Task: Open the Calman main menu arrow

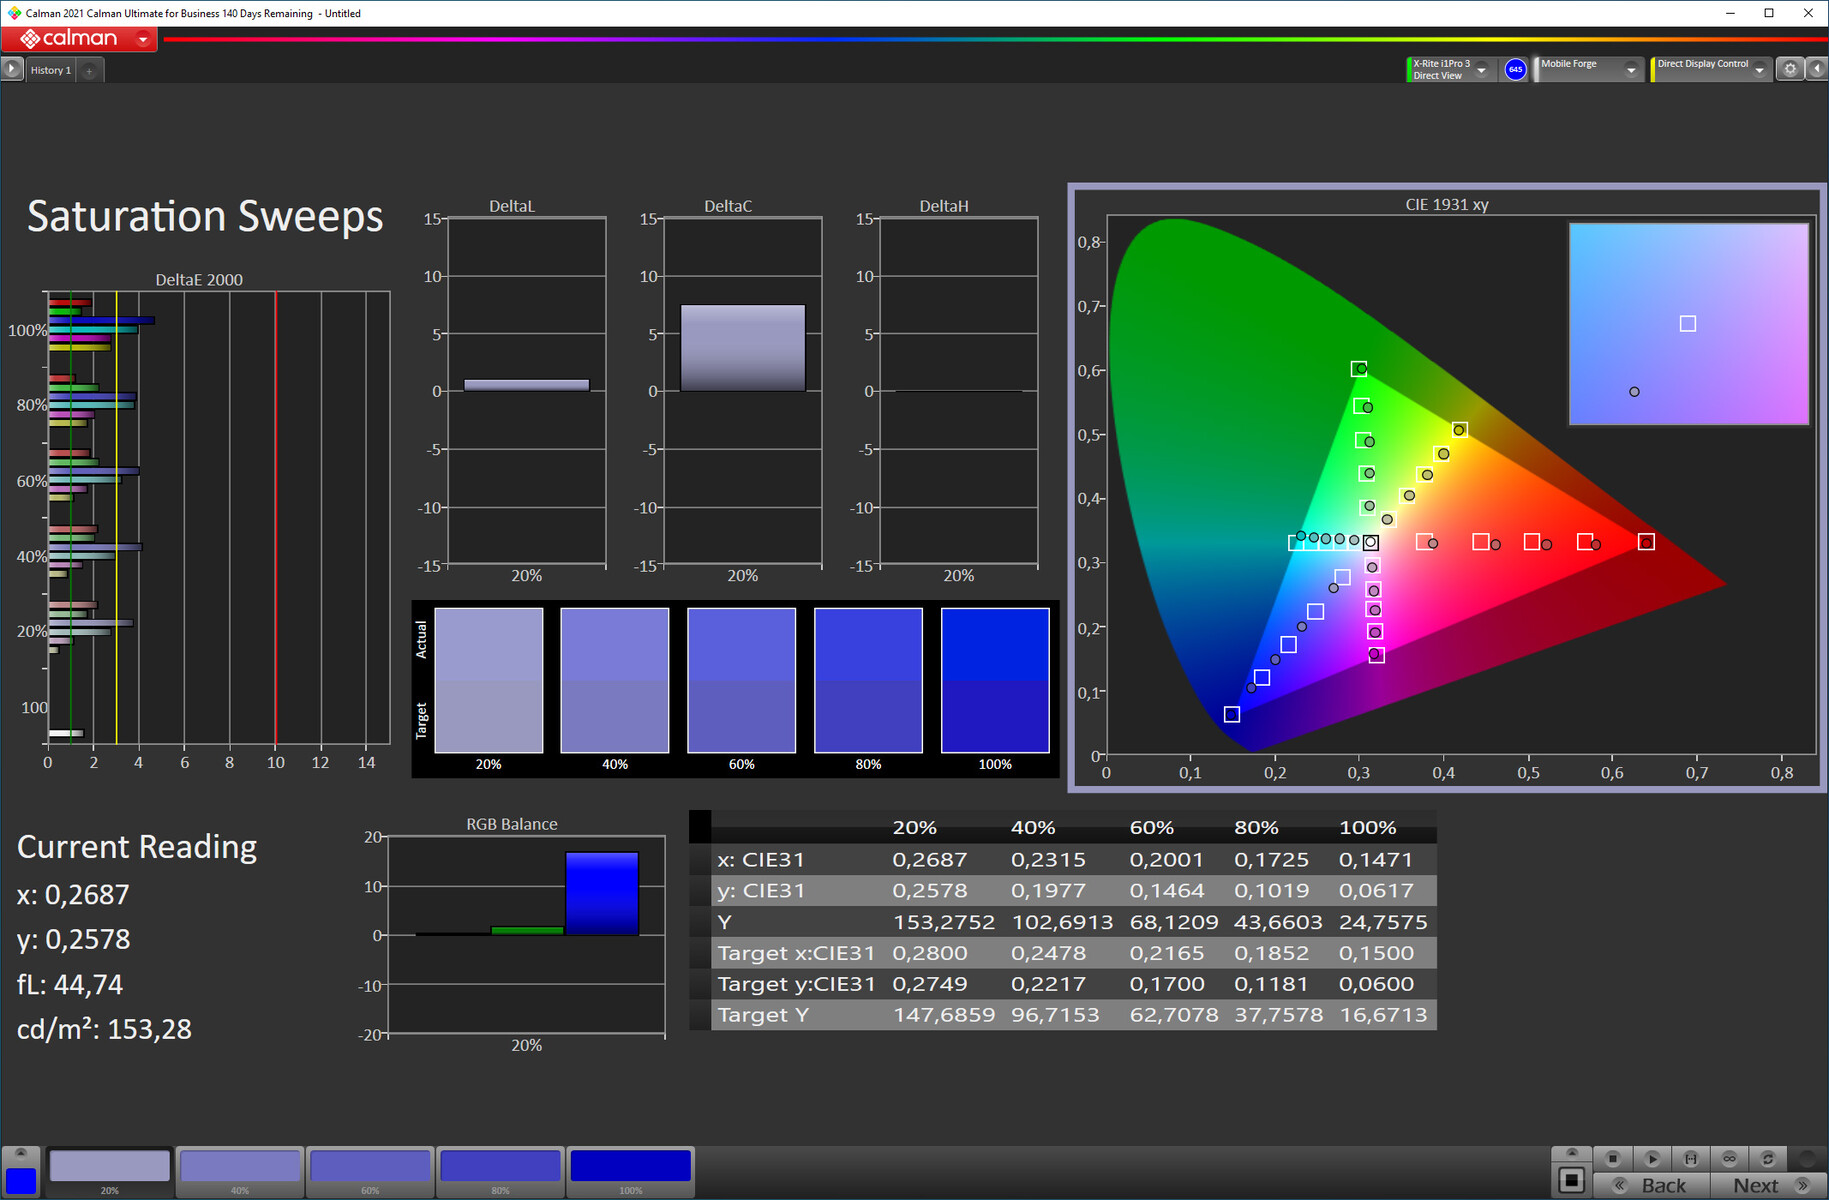Action: [143, 39]
